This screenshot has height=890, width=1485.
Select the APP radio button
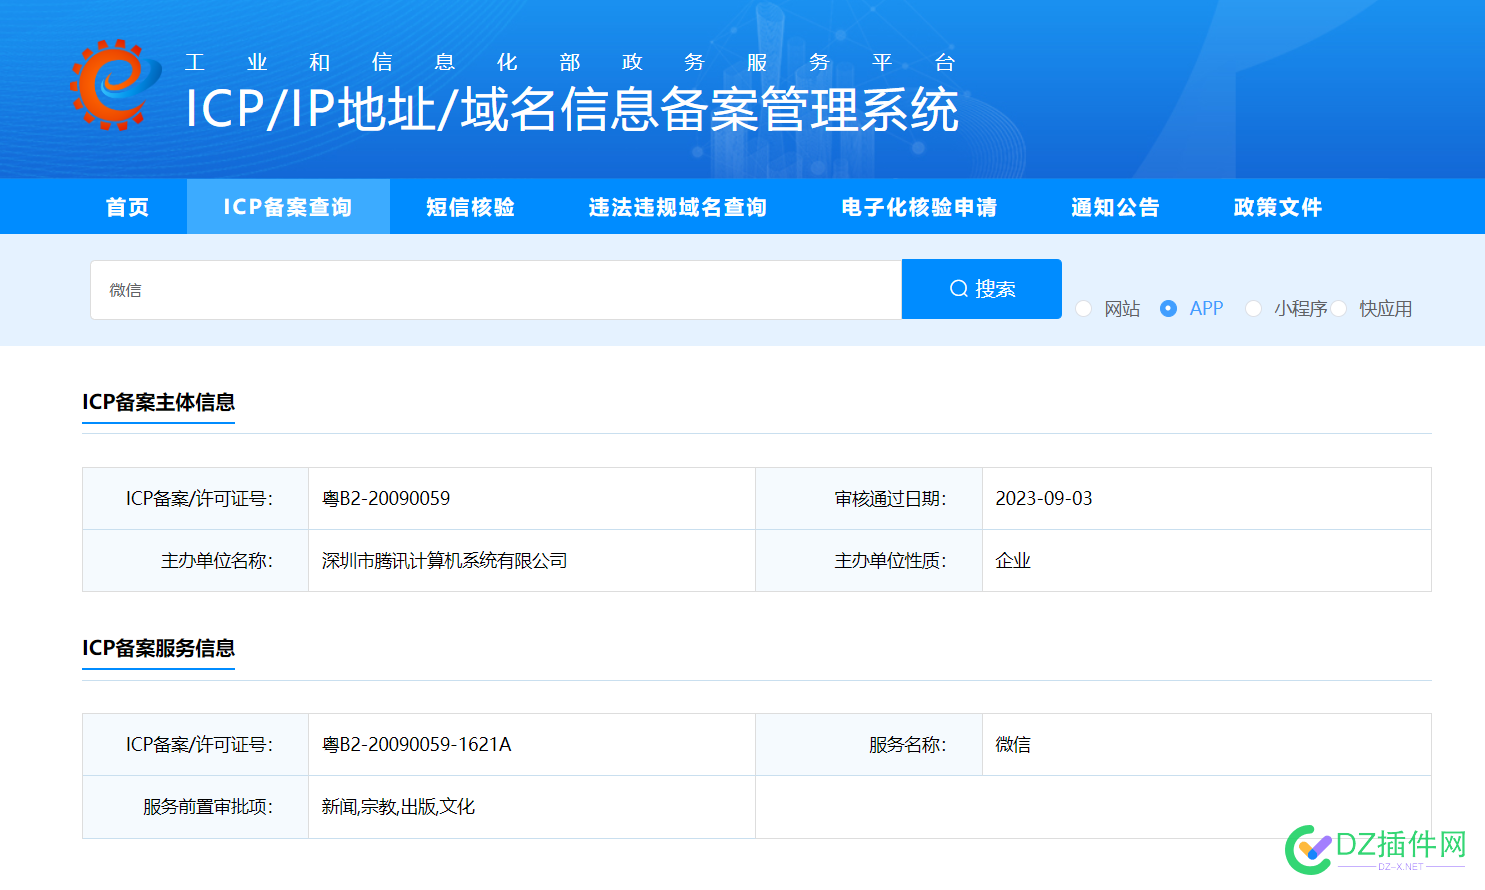pos(1168,309)
